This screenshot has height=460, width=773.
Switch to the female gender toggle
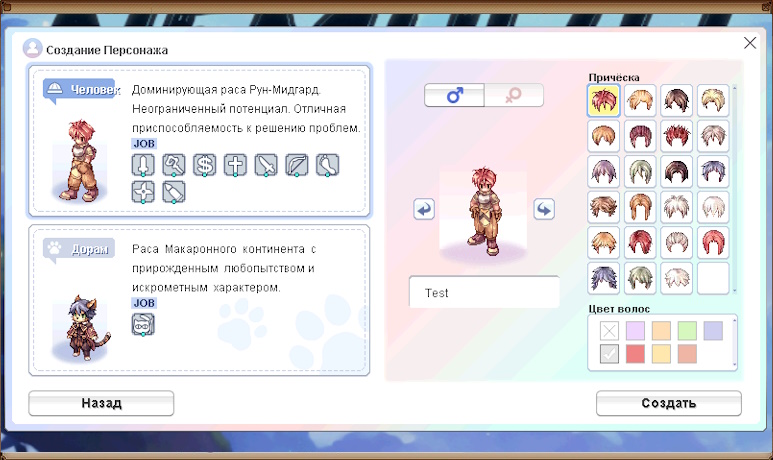pyautogui.click(x=514, y=95)
